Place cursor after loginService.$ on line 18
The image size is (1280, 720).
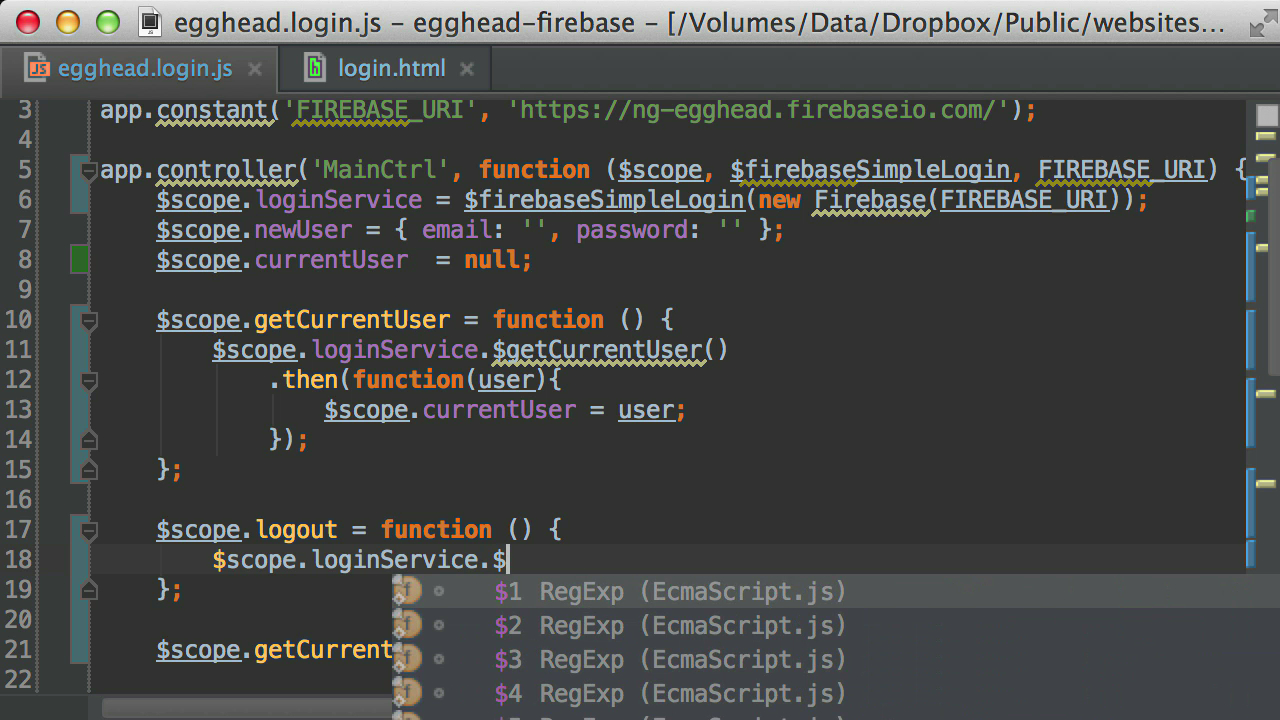click(x=510, y=560)
